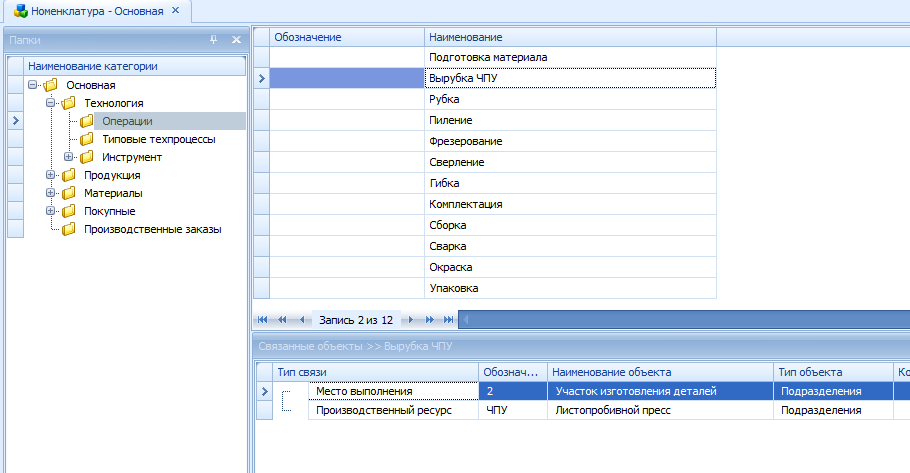Click folder icon of Производственные заказы
This screenshot has height=473, width=910.
click(x=68, y=229)
